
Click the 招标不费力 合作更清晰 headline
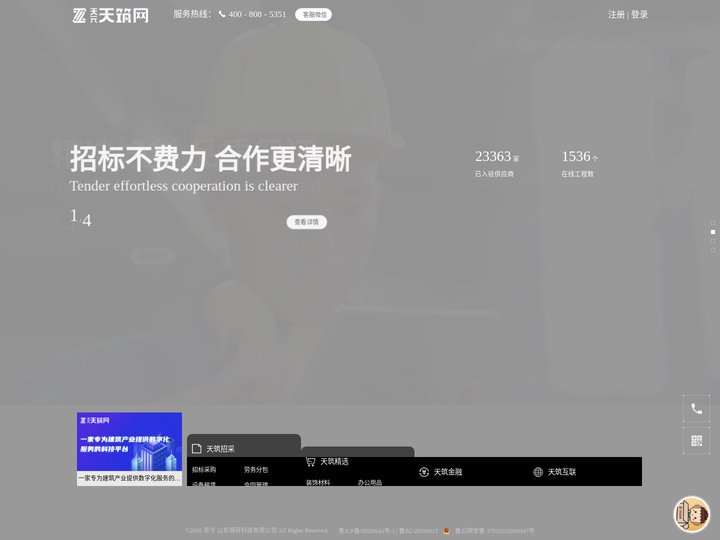pyautogui.click(x=211, y=159)
